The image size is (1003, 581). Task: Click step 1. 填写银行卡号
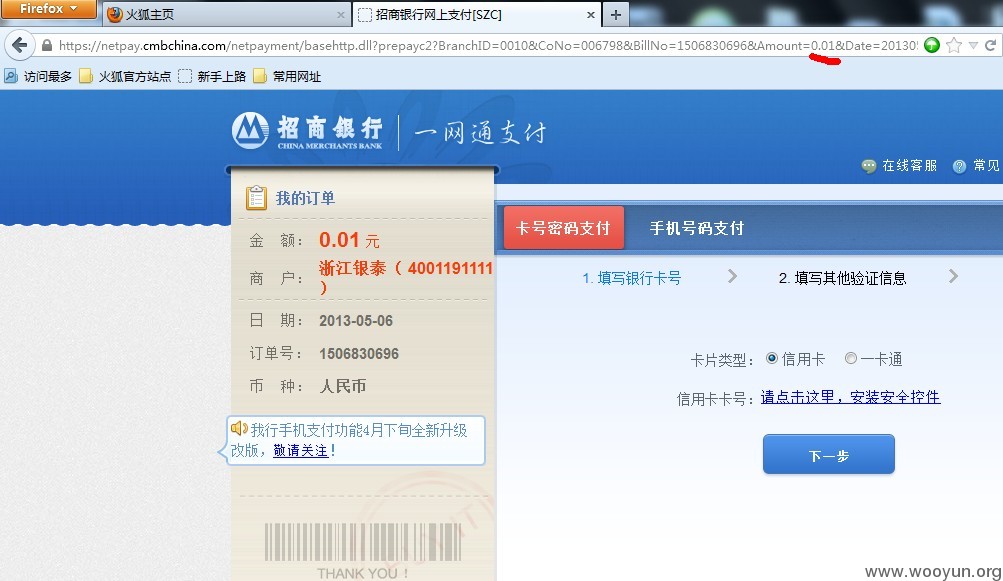click(631, 278)
